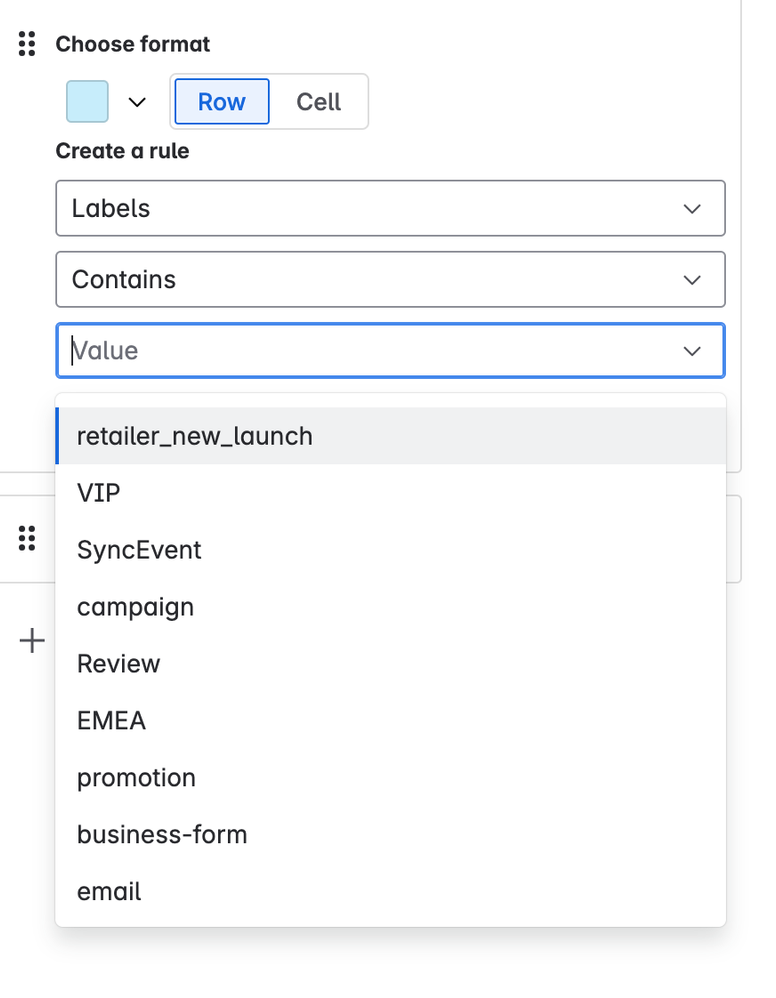Pick SyncEvent from the value list
The height and width of the screenshot is (998, 776).
(x=139, y=550)
